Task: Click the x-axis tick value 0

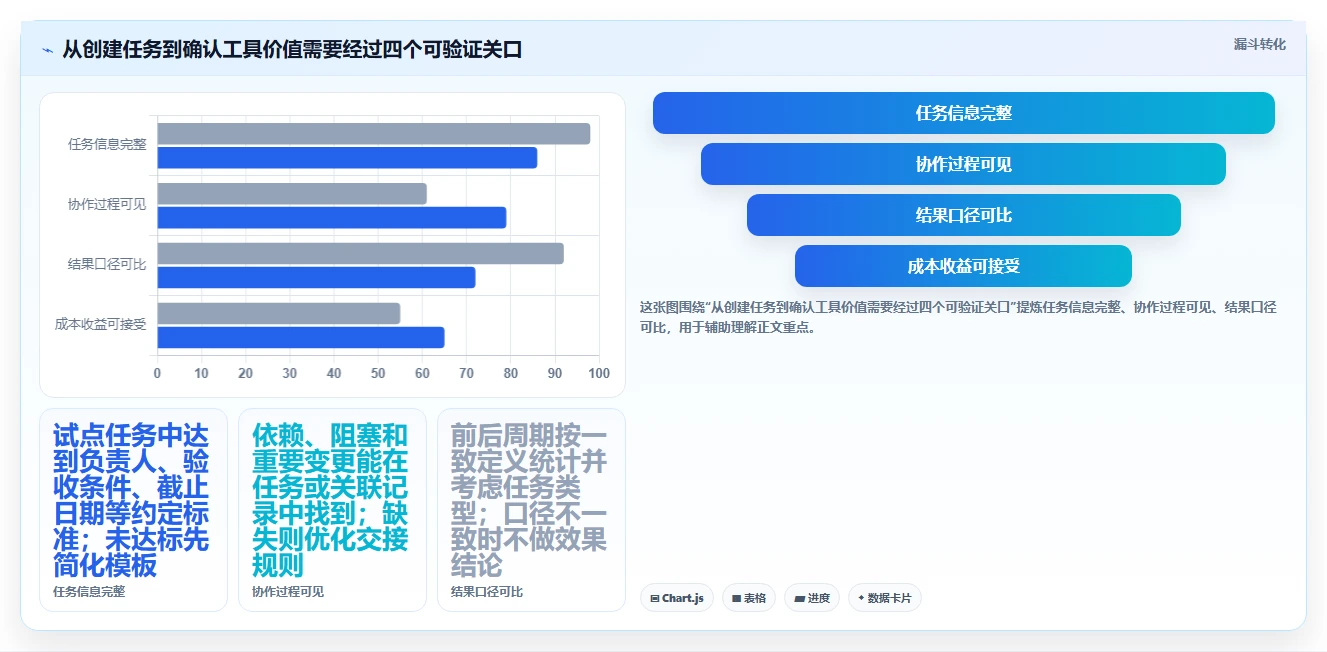Action: pos(157,374)
